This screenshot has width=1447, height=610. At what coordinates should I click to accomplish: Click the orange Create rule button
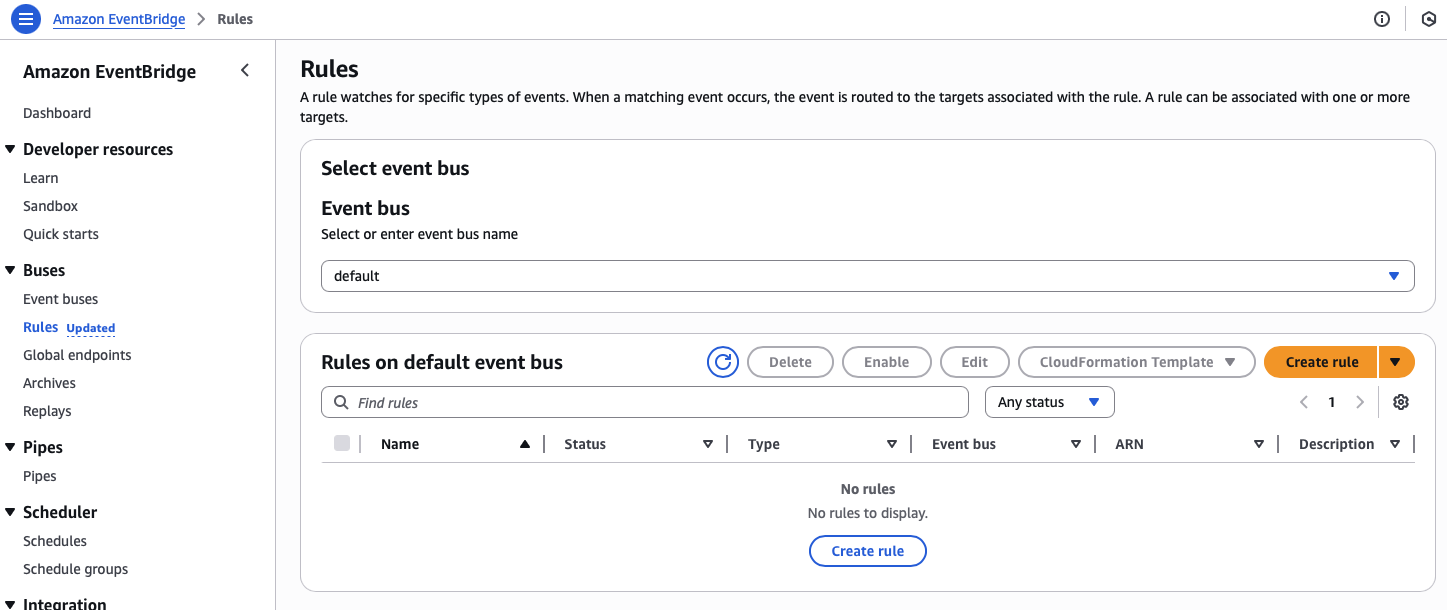1321,362
